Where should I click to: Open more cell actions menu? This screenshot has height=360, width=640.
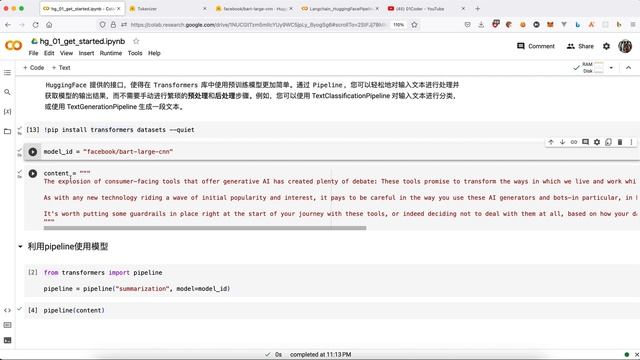pos(631,142)
